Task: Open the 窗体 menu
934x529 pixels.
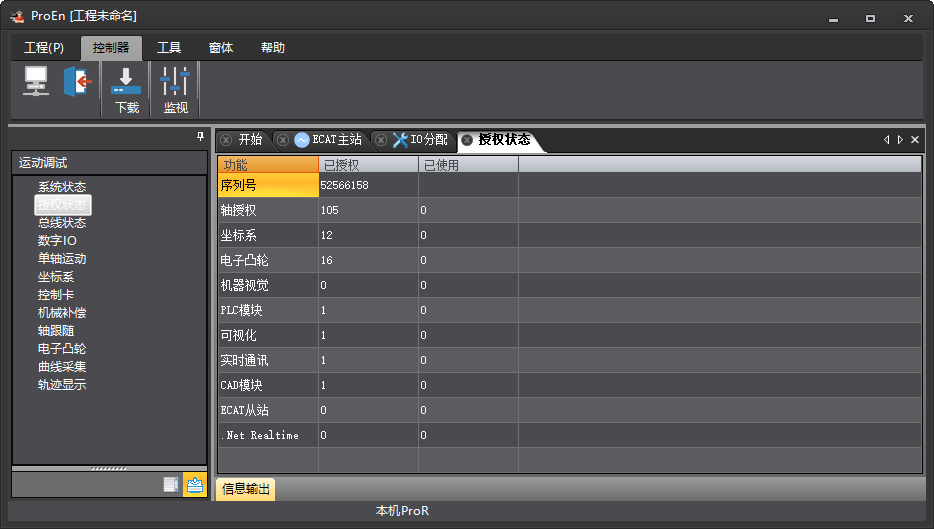Action: coord(220,48)
